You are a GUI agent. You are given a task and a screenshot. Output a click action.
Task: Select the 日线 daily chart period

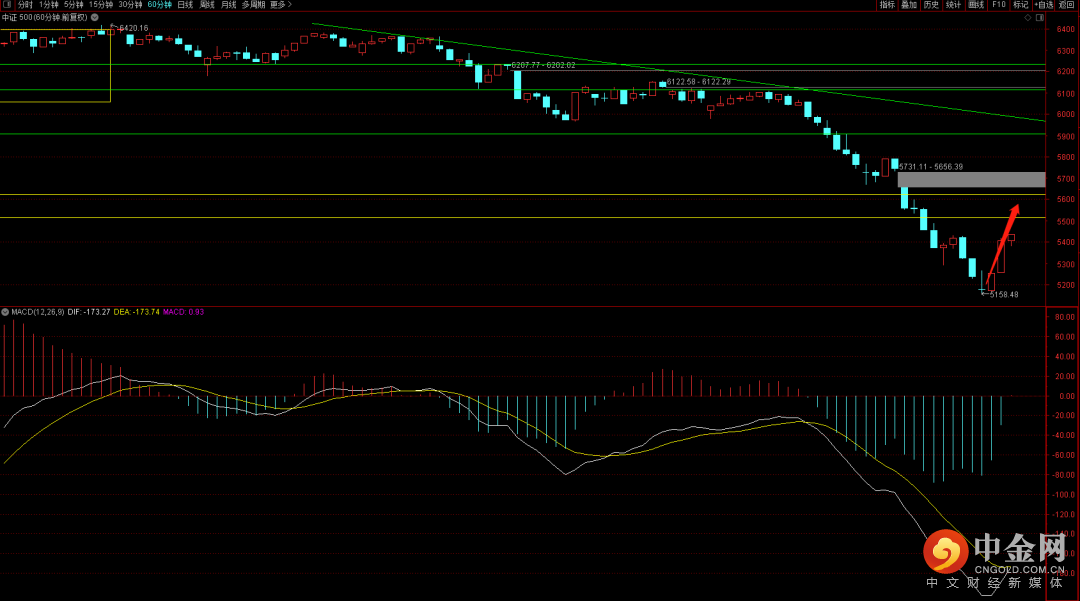tap(185, 5)
